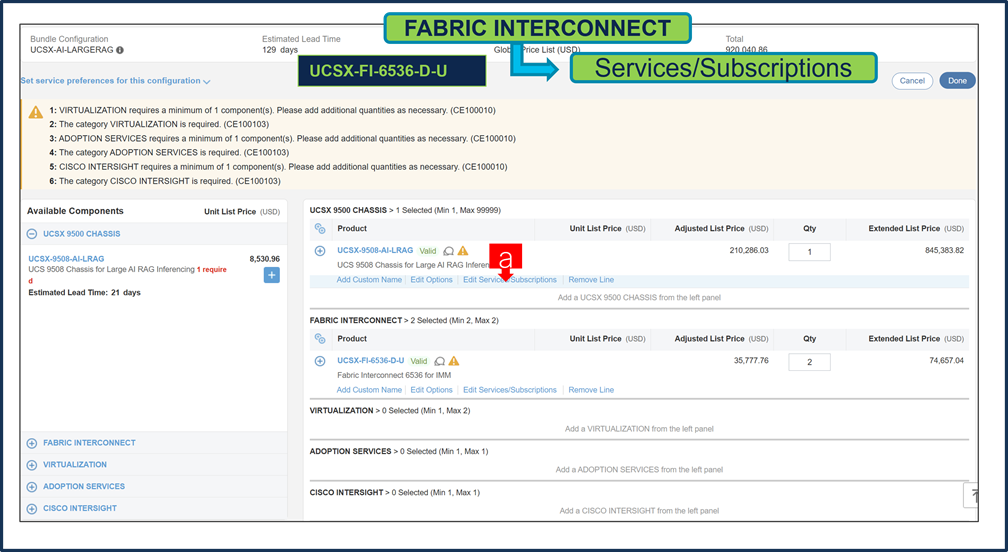Add UCSX-9508-AI-LRAG with the blue plus button
This screenshot has height=552, width=1008.
click(271, 275)
